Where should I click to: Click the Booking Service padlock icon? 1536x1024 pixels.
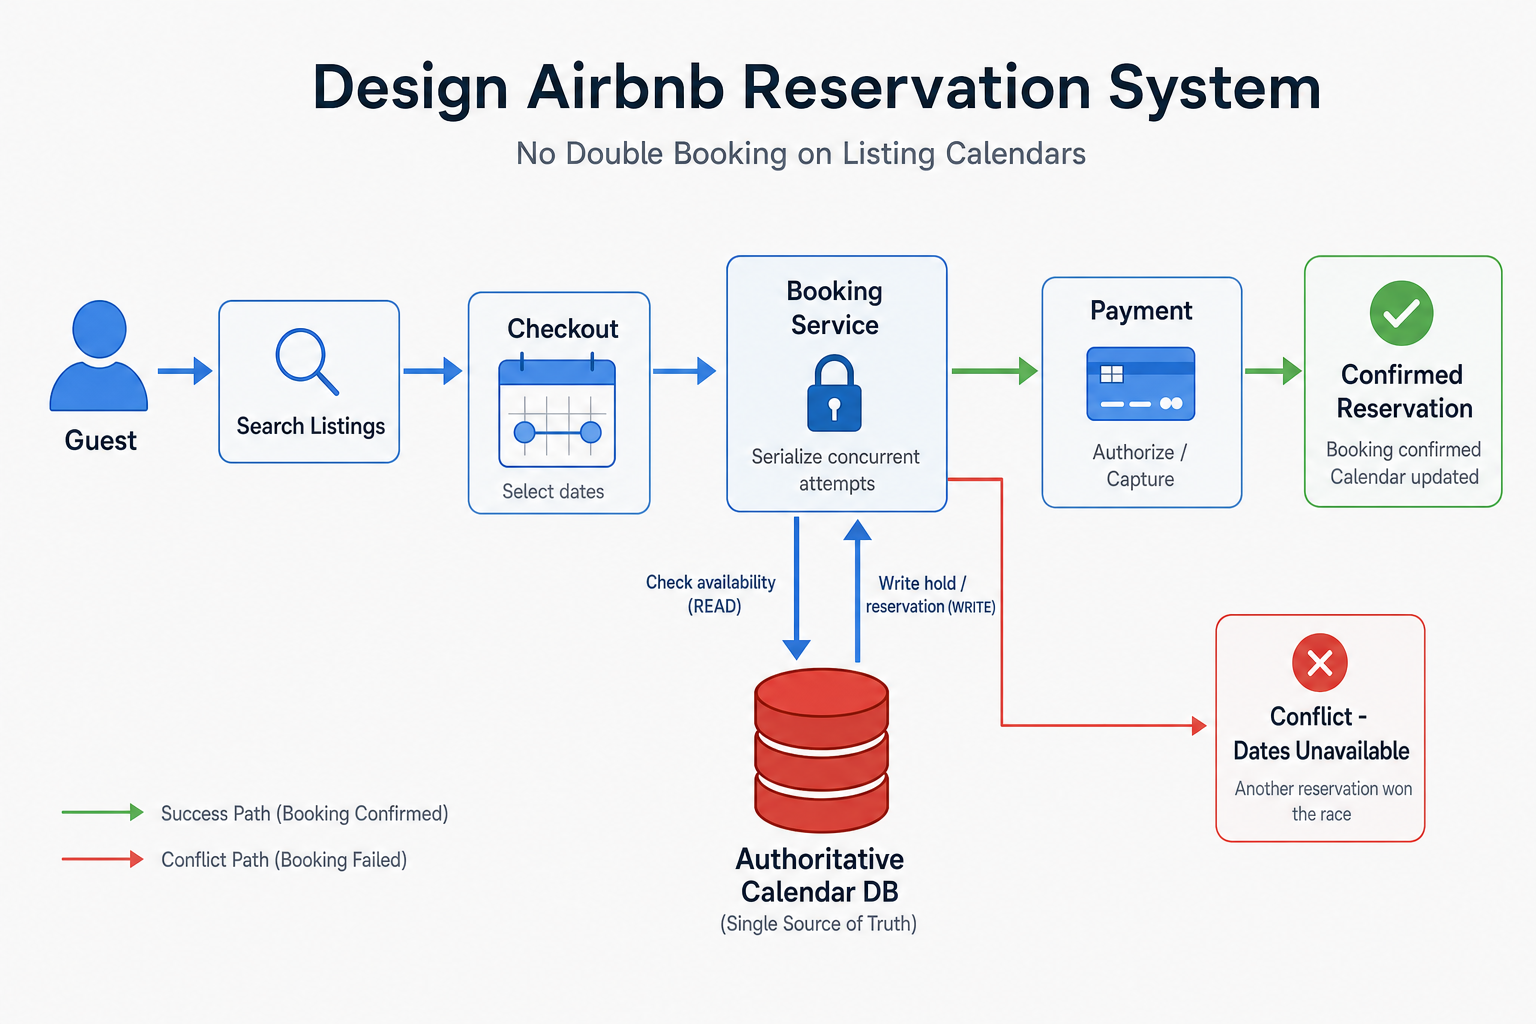point(834,394)
